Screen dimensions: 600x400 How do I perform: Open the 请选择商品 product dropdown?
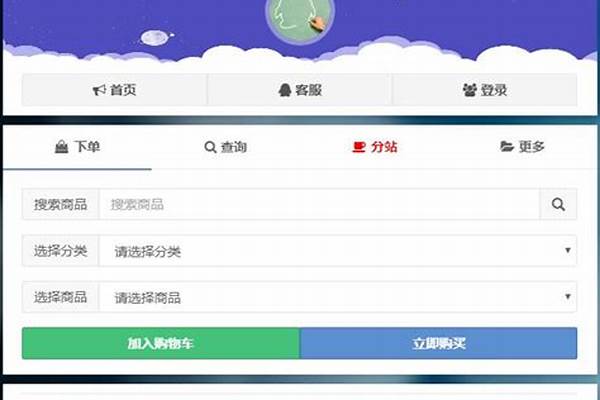pos(338,297)
